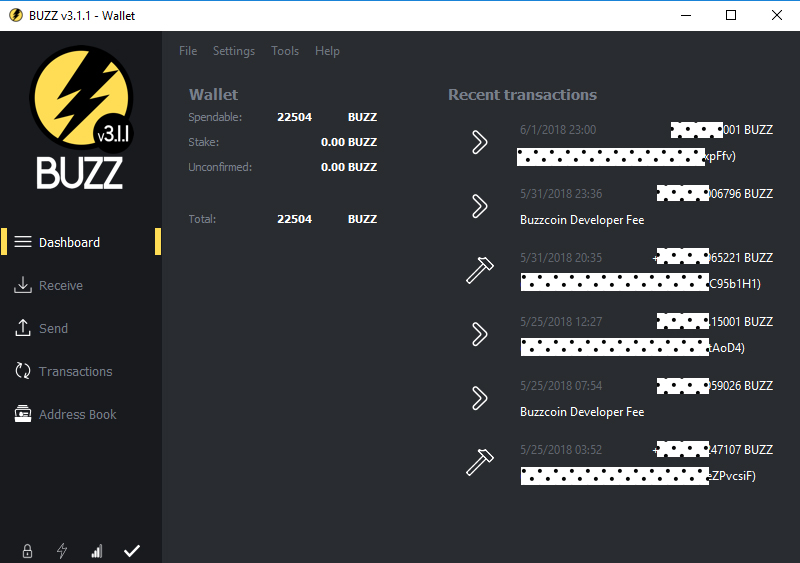Viewport: 800px width, 563px height.
Task: Select the 5/25/2018 07:54 transaction date
Action: (561, 386)
